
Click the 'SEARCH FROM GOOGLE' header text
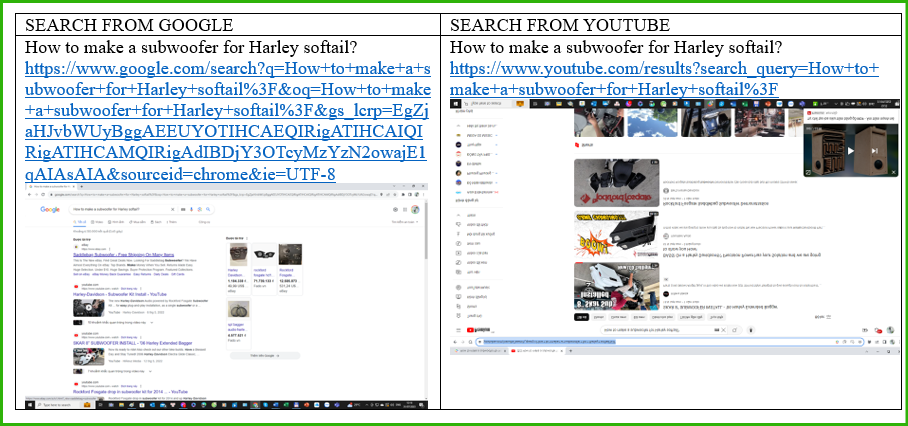coord(129,25)
